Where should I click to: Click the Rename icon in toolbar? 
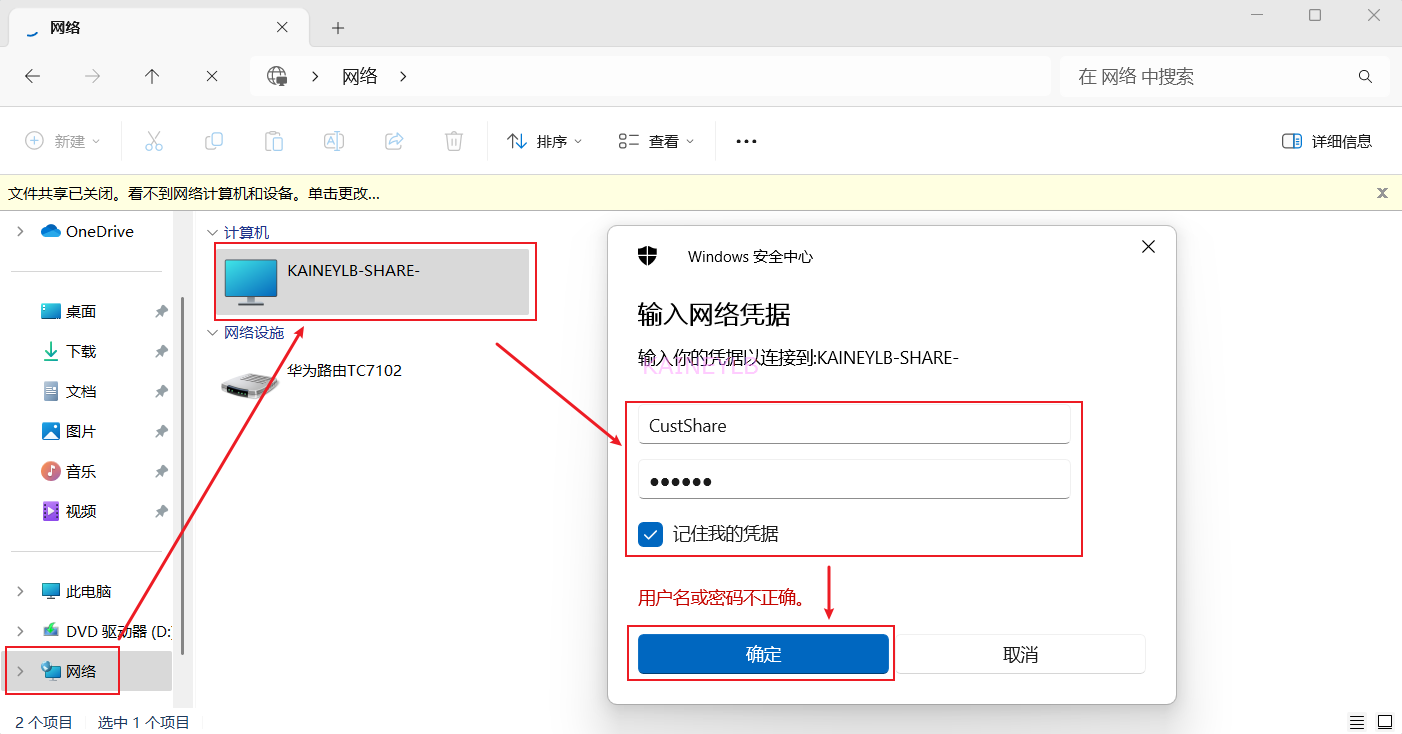coord(333,141)
